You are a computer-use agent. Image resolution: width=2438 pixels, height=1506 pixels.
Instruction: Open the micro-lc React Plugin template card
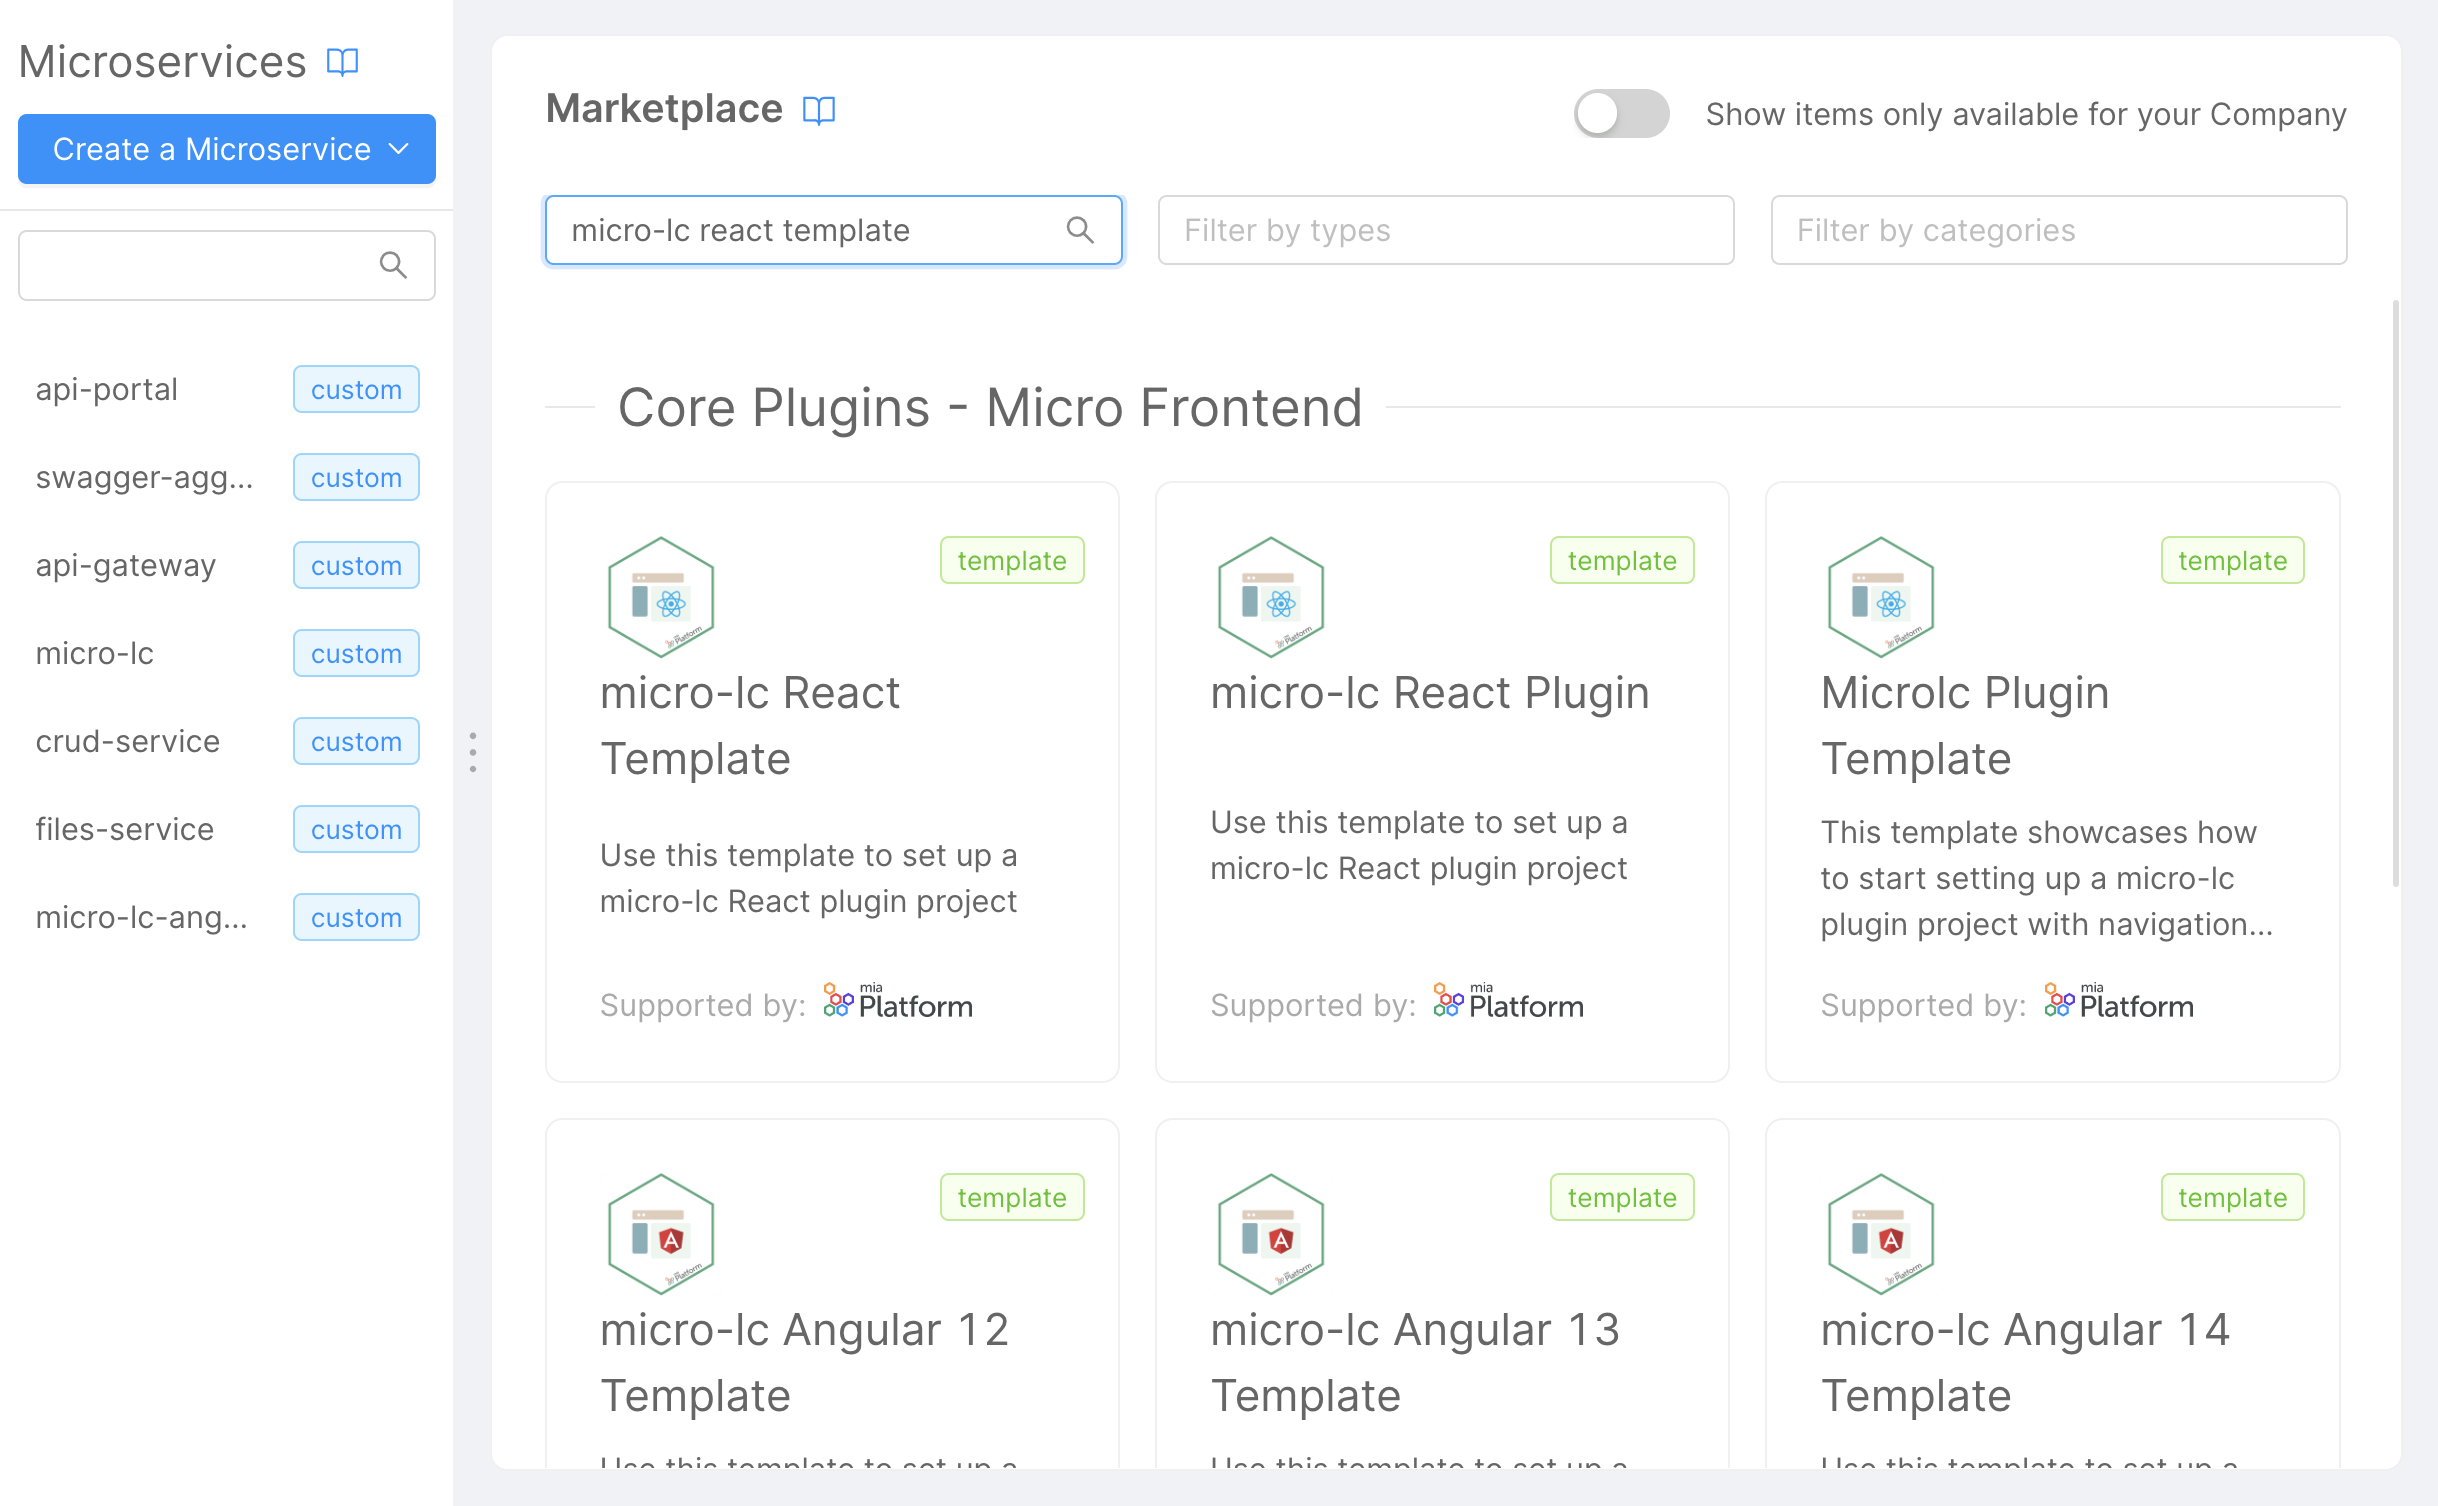point(1441,780)
